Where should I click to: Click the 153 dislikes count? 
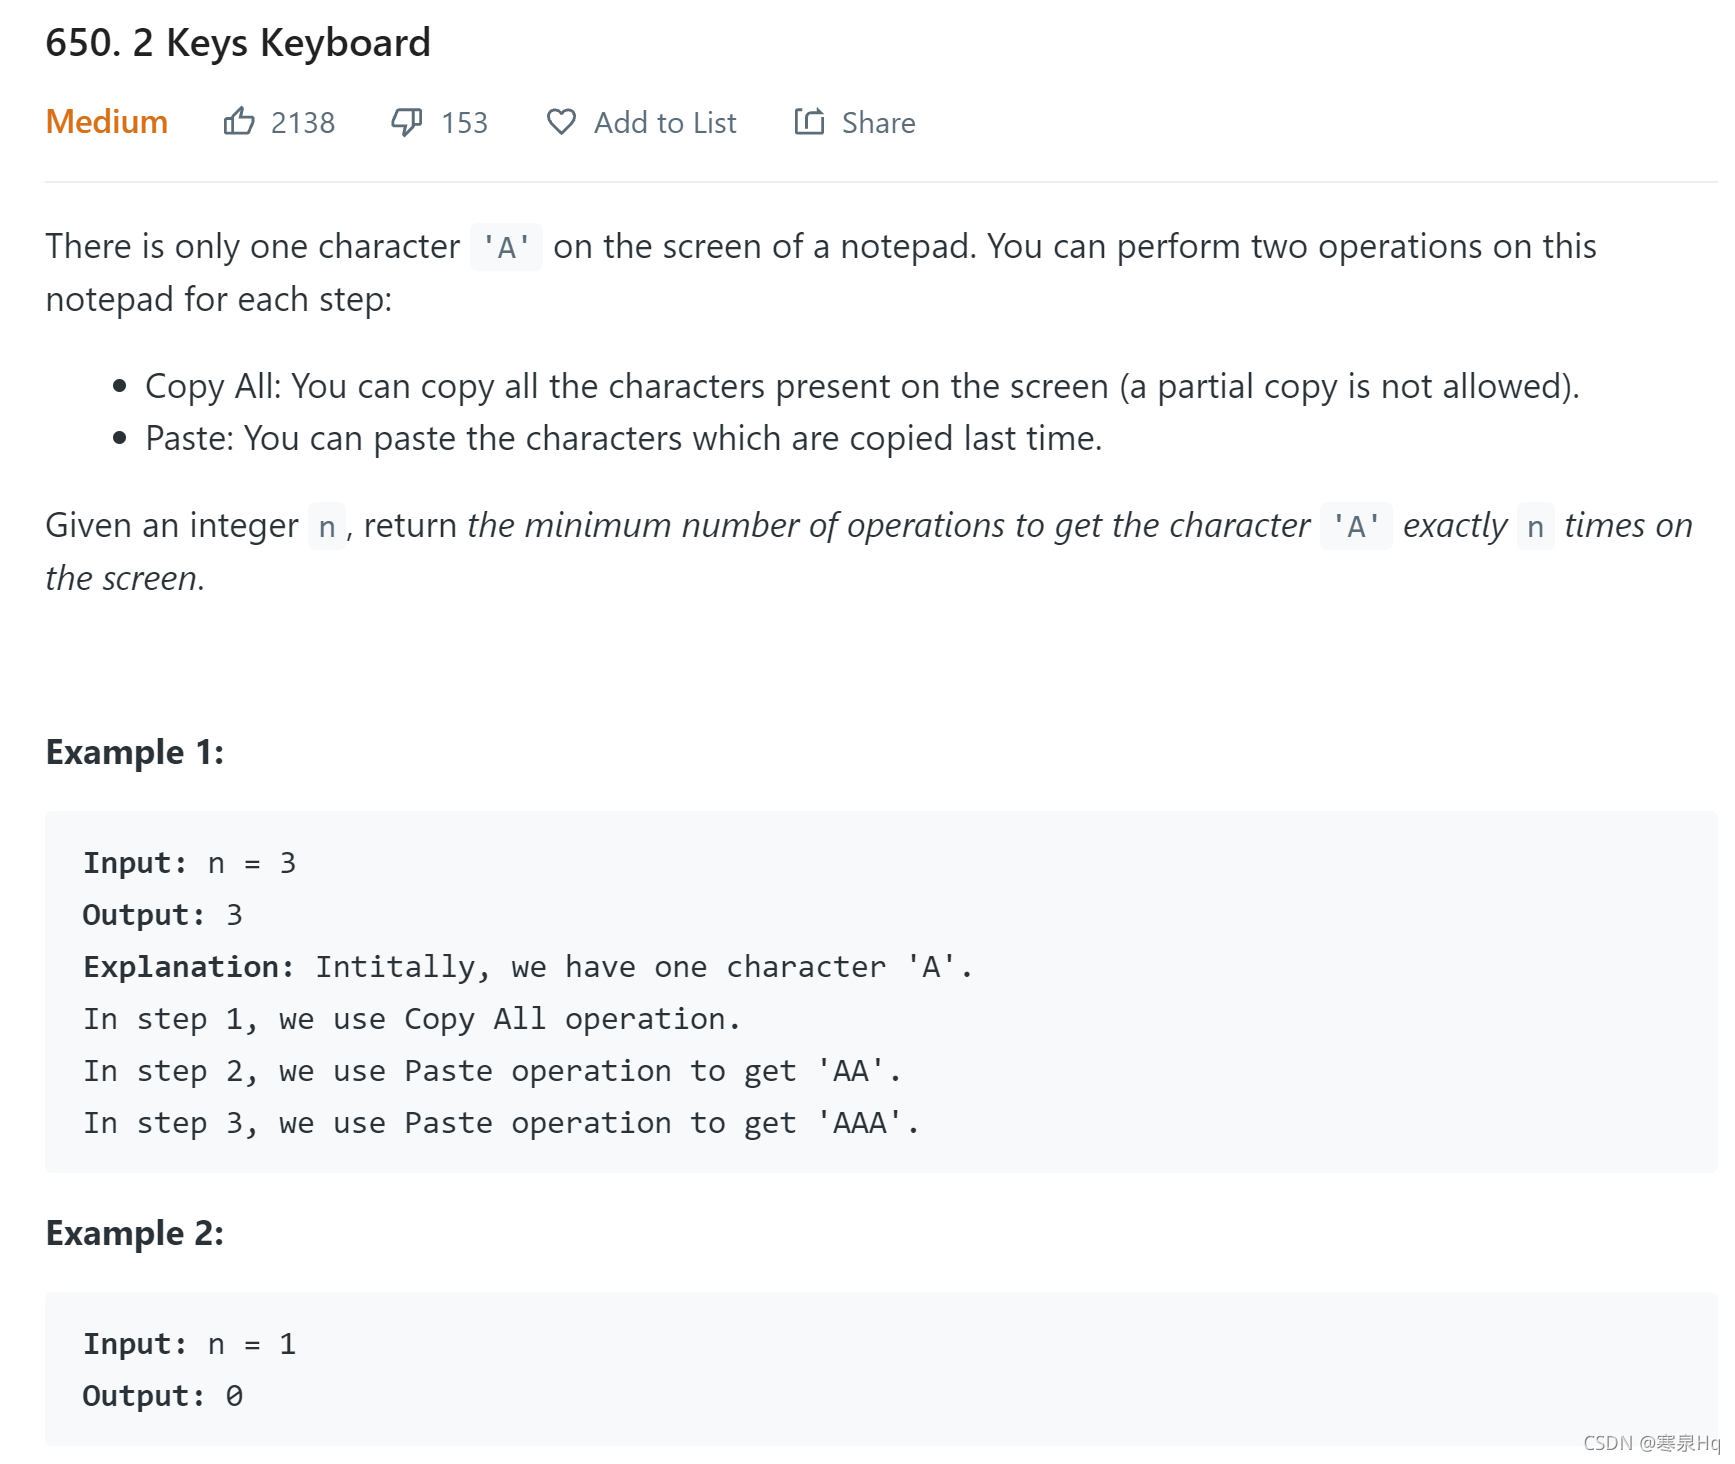tap(464, 123)
